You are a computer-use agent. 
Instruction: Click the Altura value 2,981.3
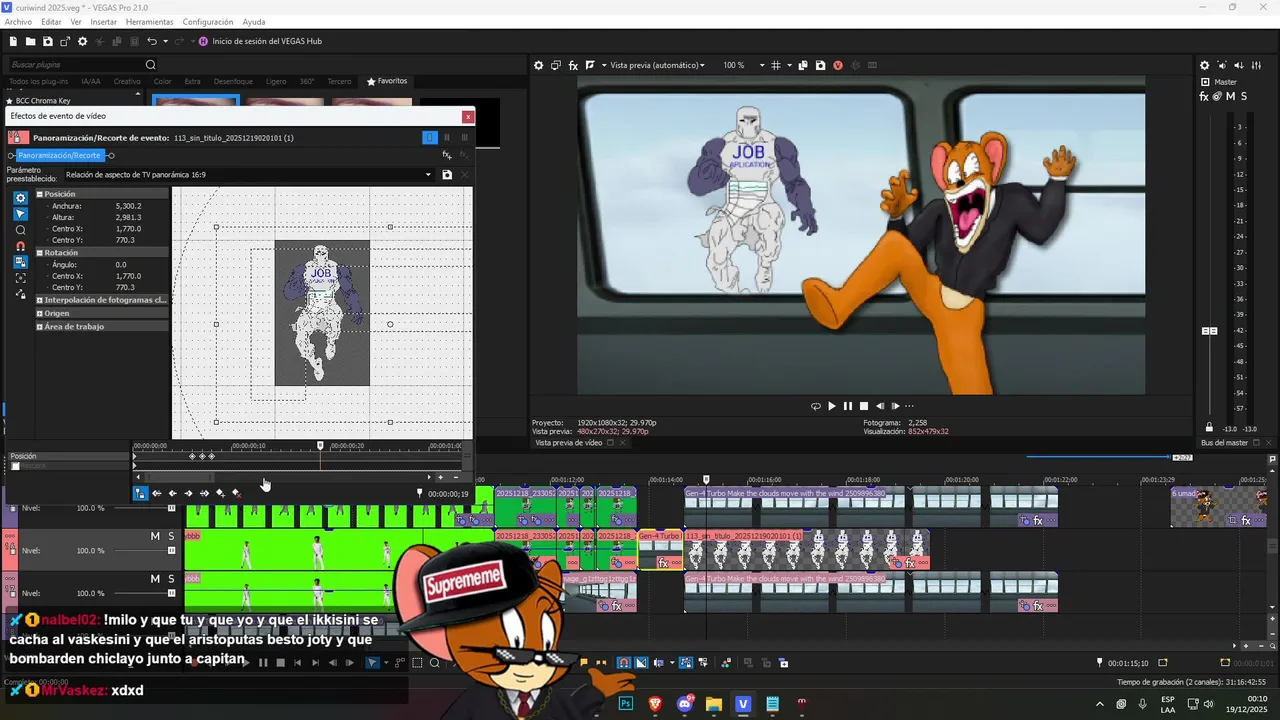tap(129, 217)
